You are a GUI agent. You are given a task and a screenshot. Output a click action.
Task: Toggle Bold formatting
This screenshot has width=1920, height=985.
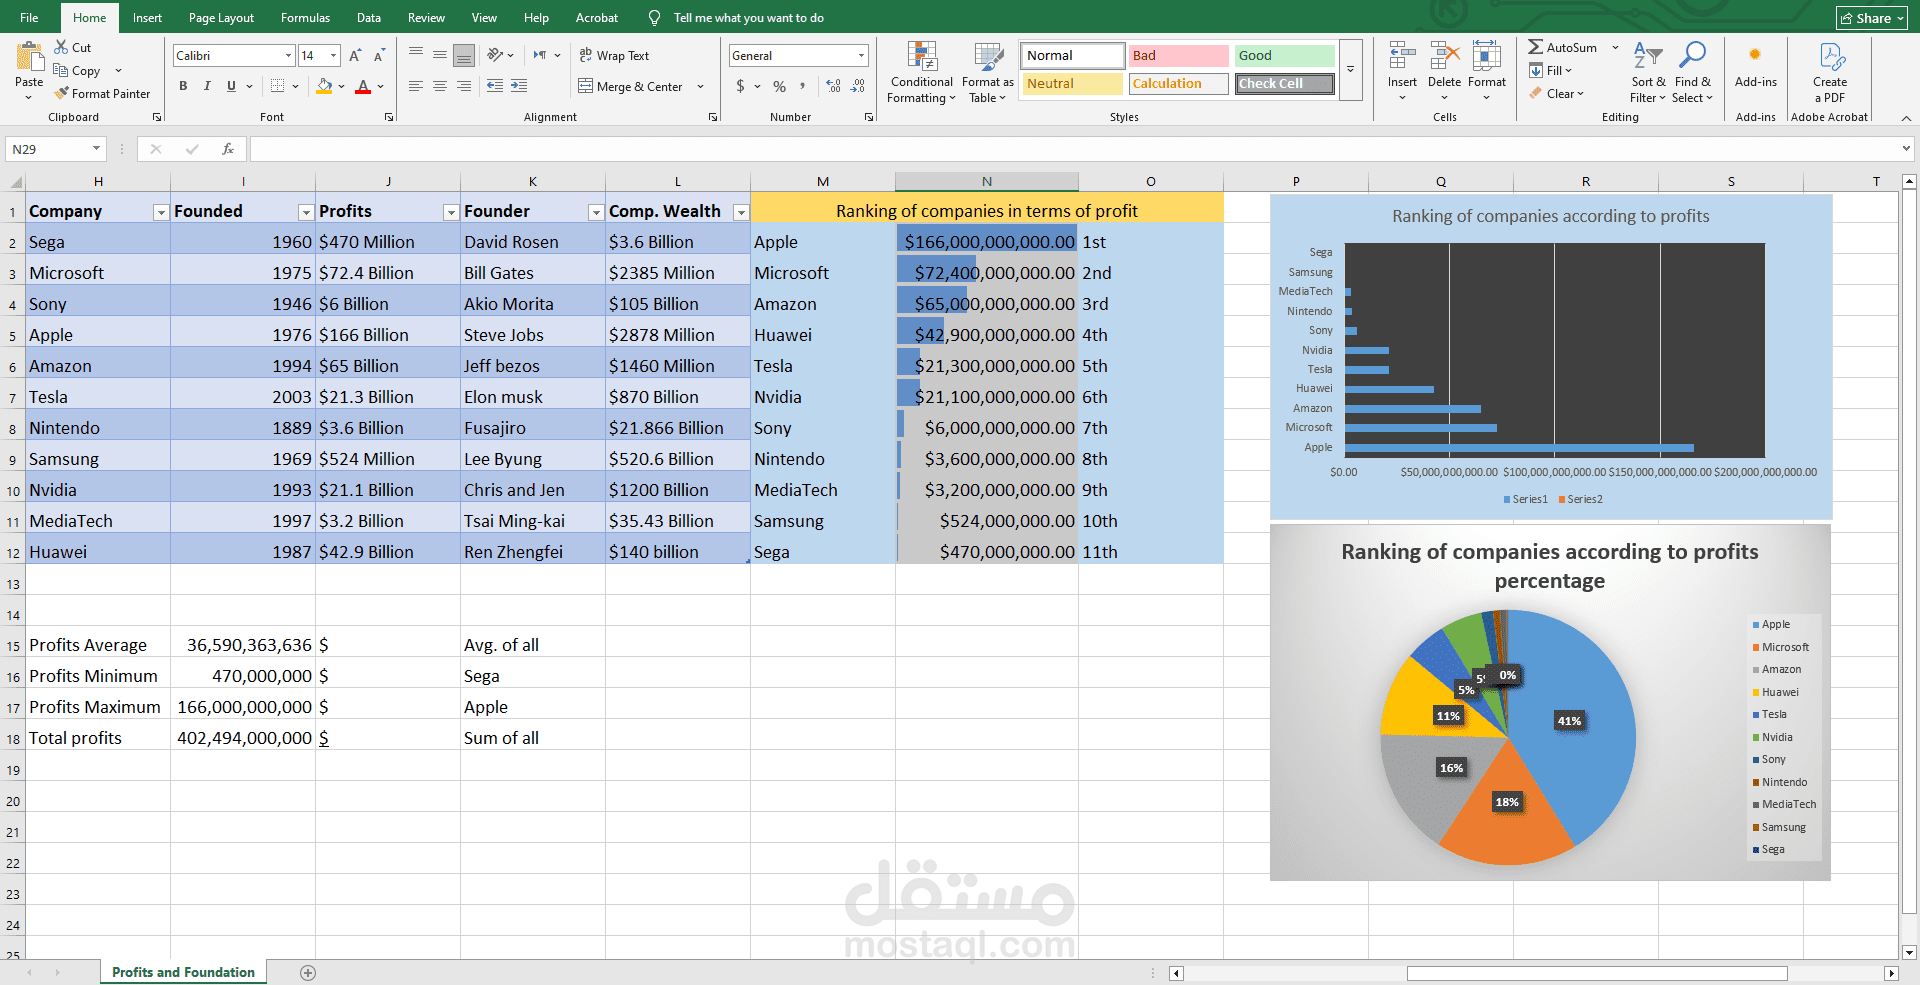(x=183, y=86)
